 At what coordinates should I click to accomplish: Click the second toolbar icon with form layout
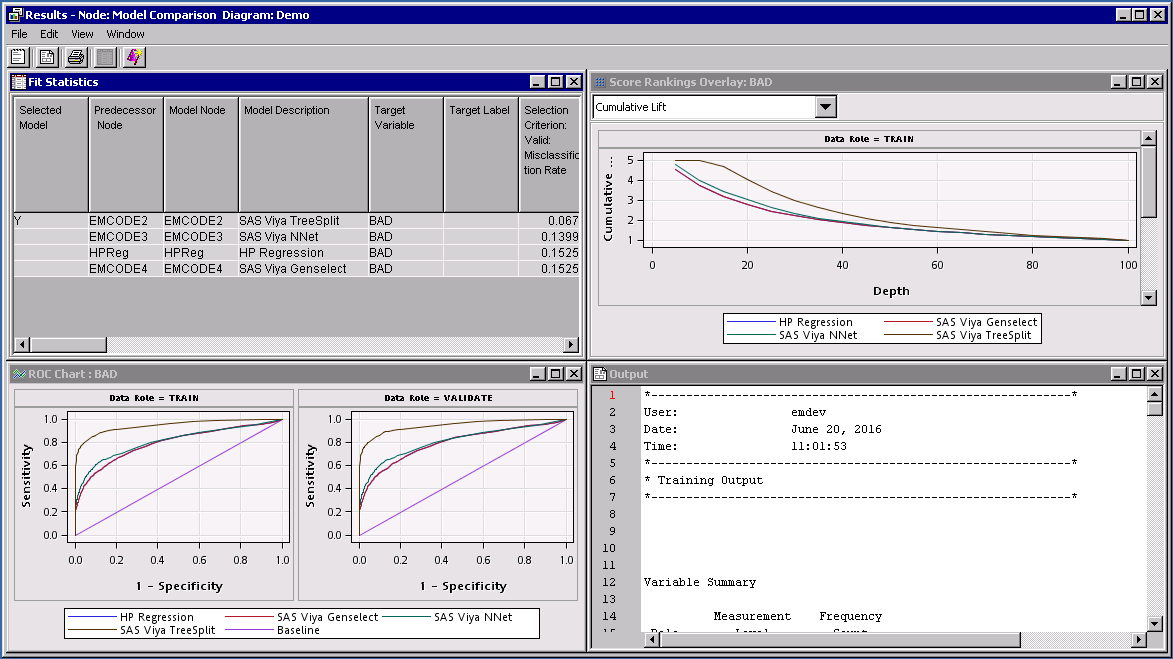47,57
